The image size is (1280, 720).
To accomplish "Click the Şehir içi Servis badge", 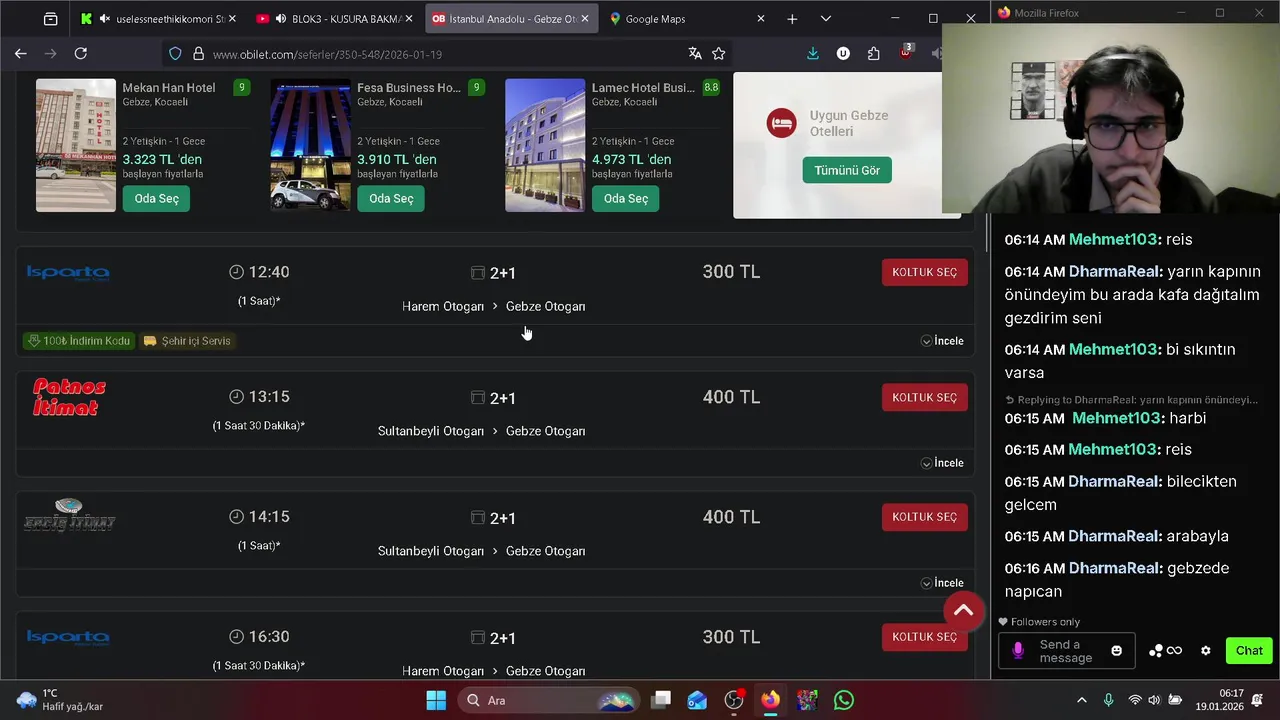I will point(187,341).
